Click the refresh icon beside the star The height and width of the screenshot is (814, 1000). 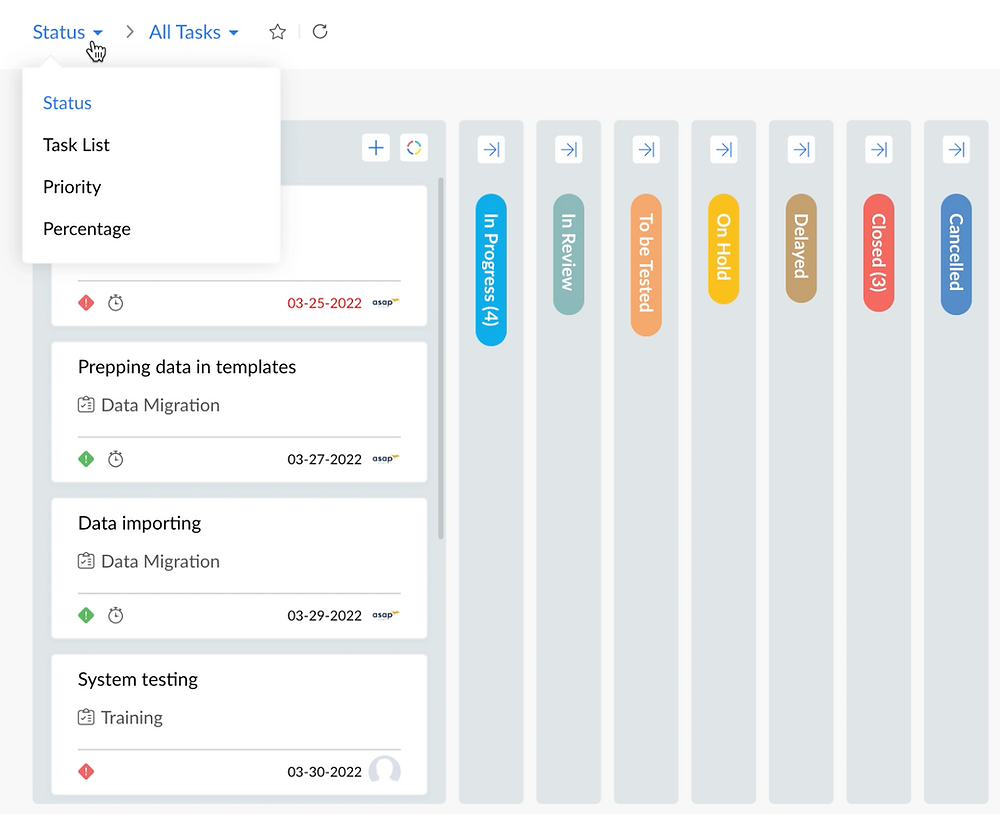coord(320,31)
